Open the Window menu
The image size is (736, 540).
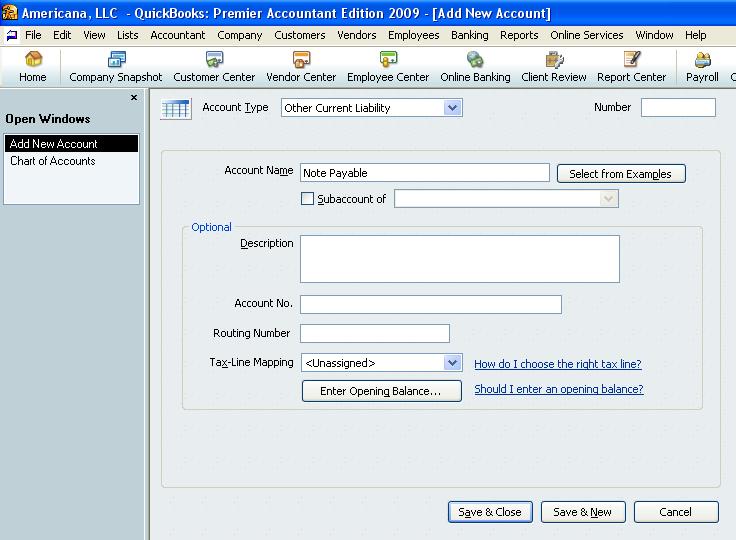(x=654, y=35)
